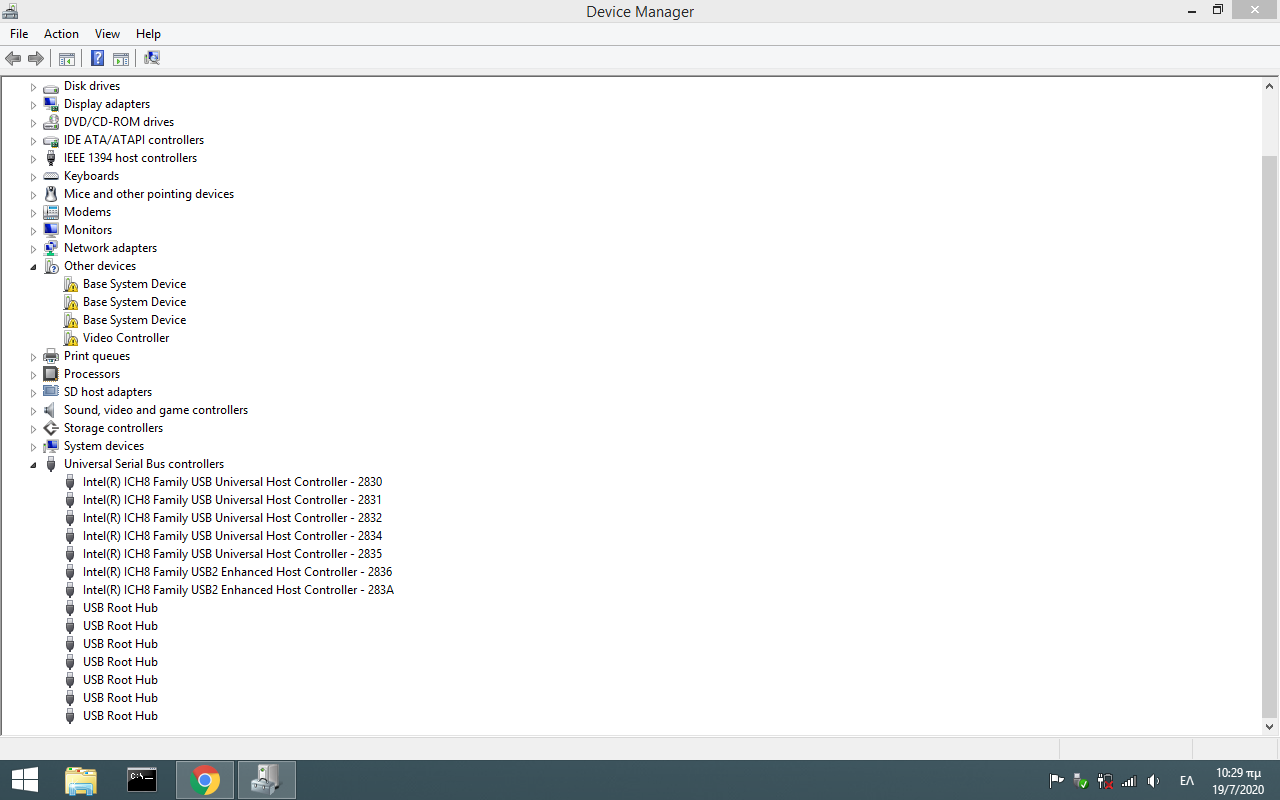Expand the IDE ATA/ATAPI controllers node

[x=33, y=141]
